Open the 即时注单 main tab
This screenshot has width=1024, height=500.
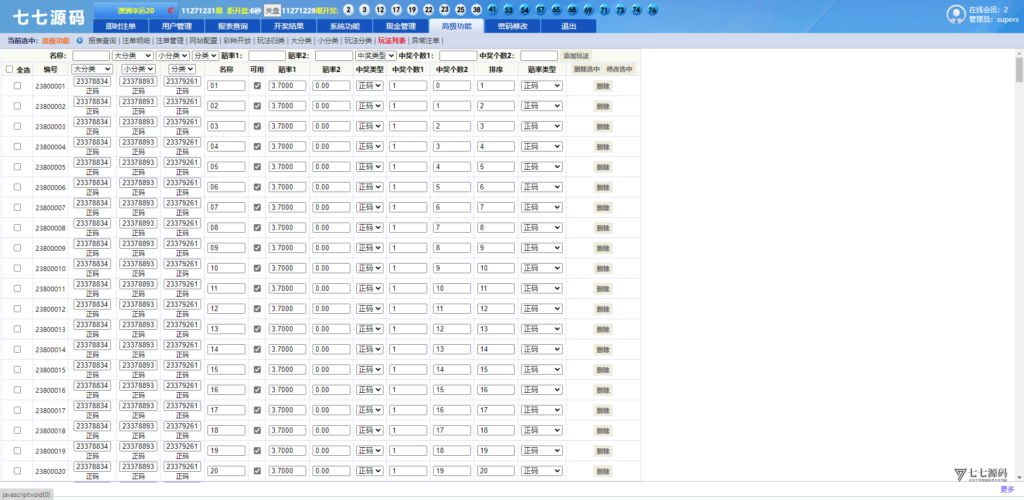coord(121,26)
